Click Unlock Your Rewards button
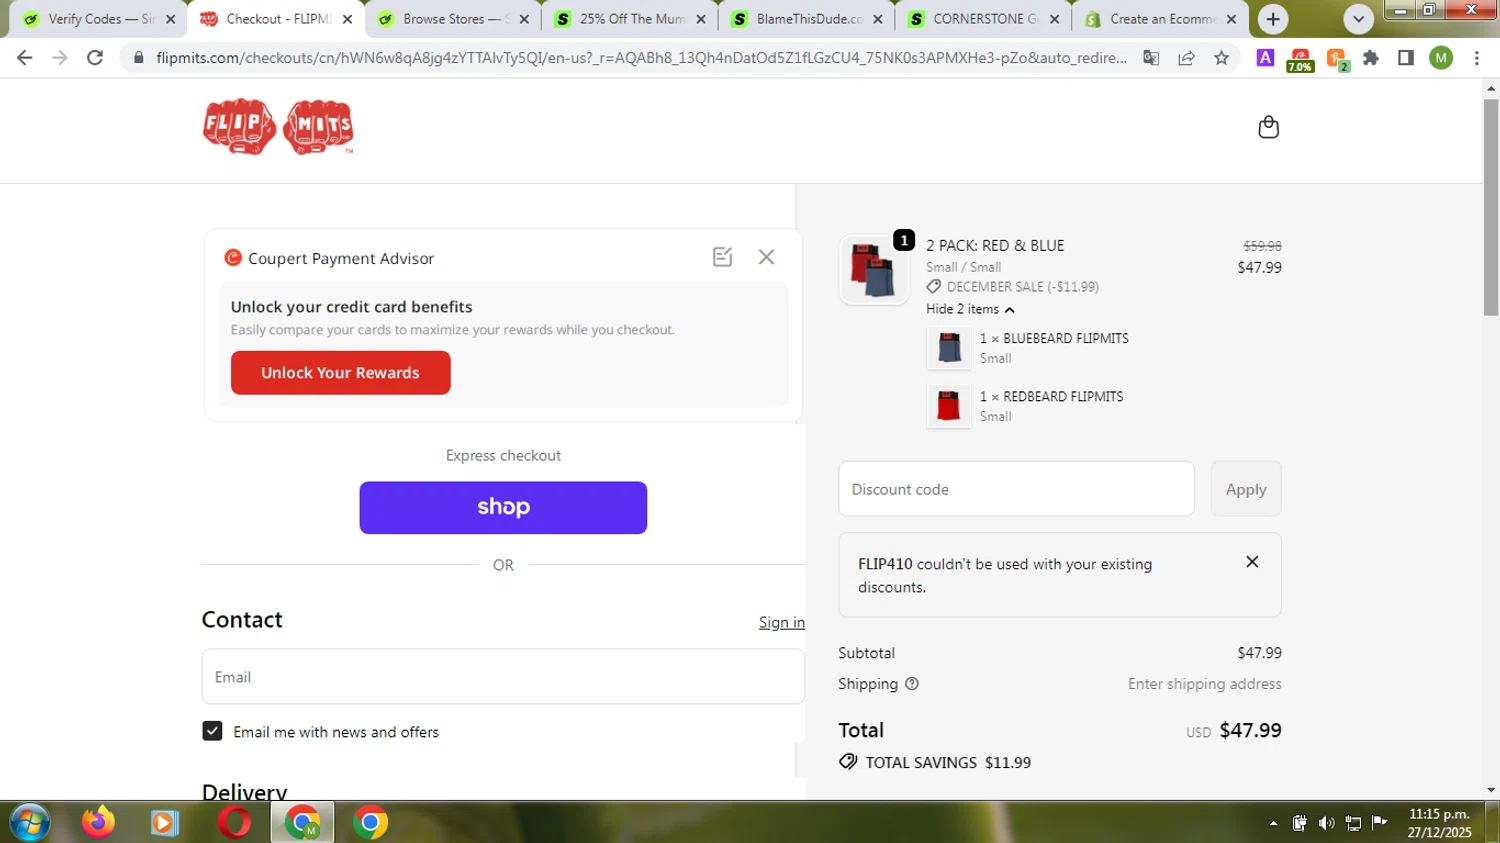 [340, 373]
